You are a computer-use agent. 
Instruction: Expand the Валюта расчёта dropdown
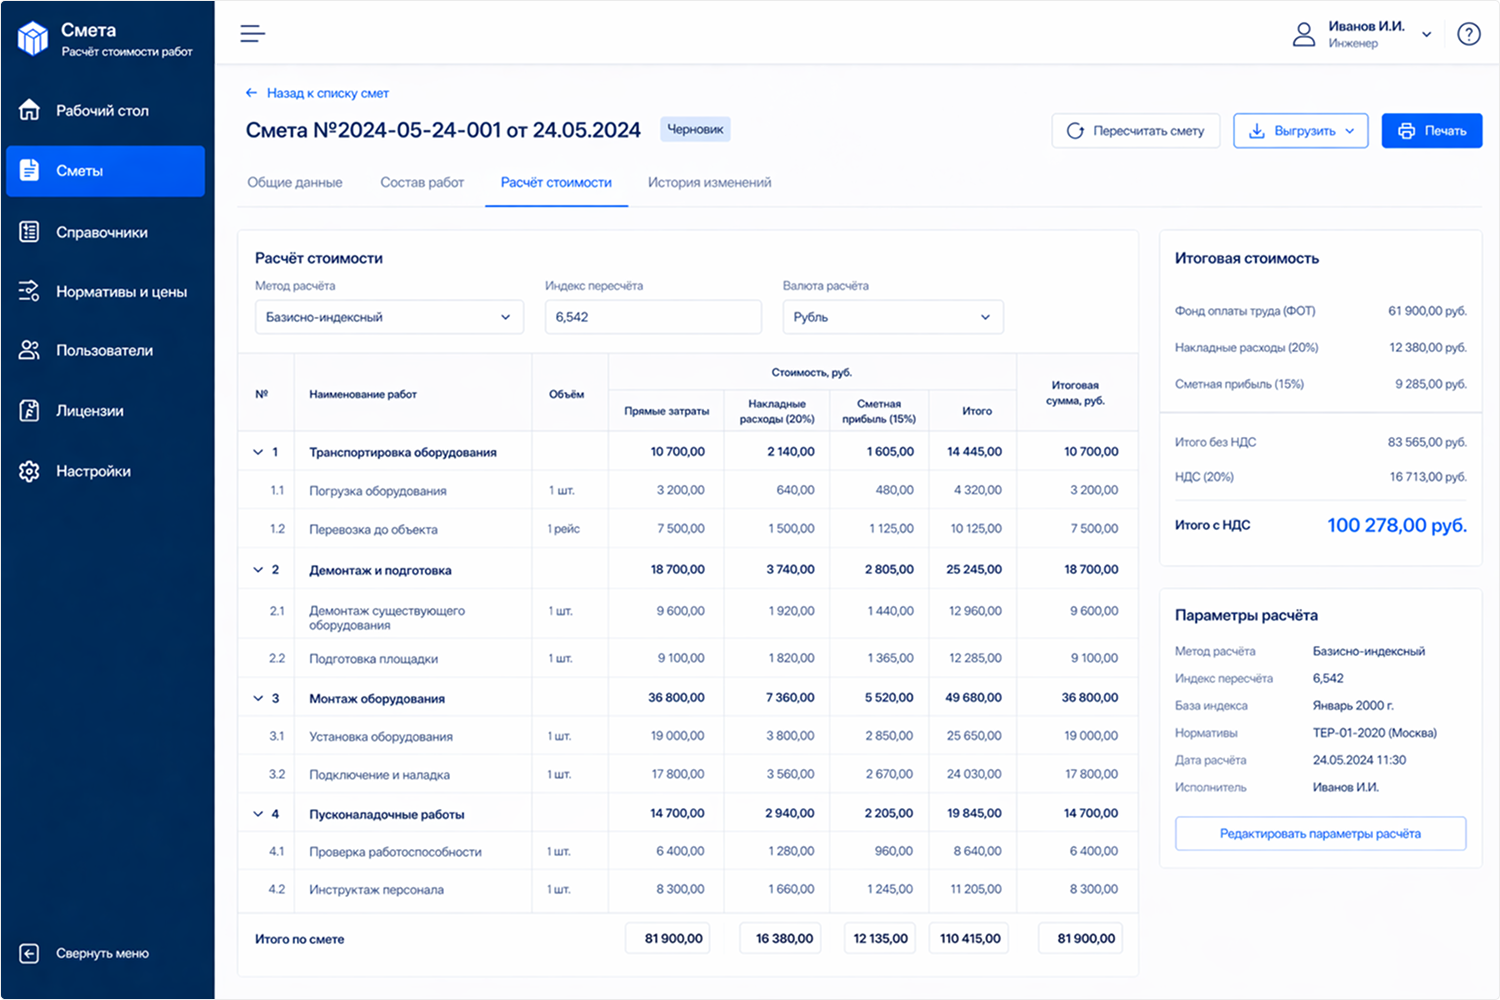pyautogui.click(x=892, y=317)
